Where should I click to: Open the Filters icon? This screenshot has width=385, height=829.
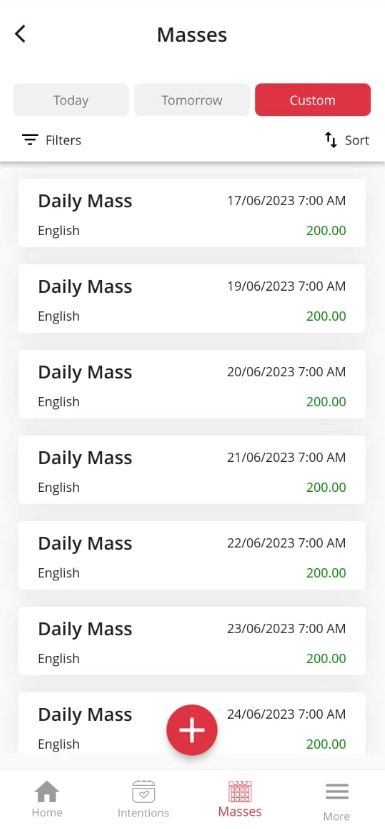[x=30, y=140]
